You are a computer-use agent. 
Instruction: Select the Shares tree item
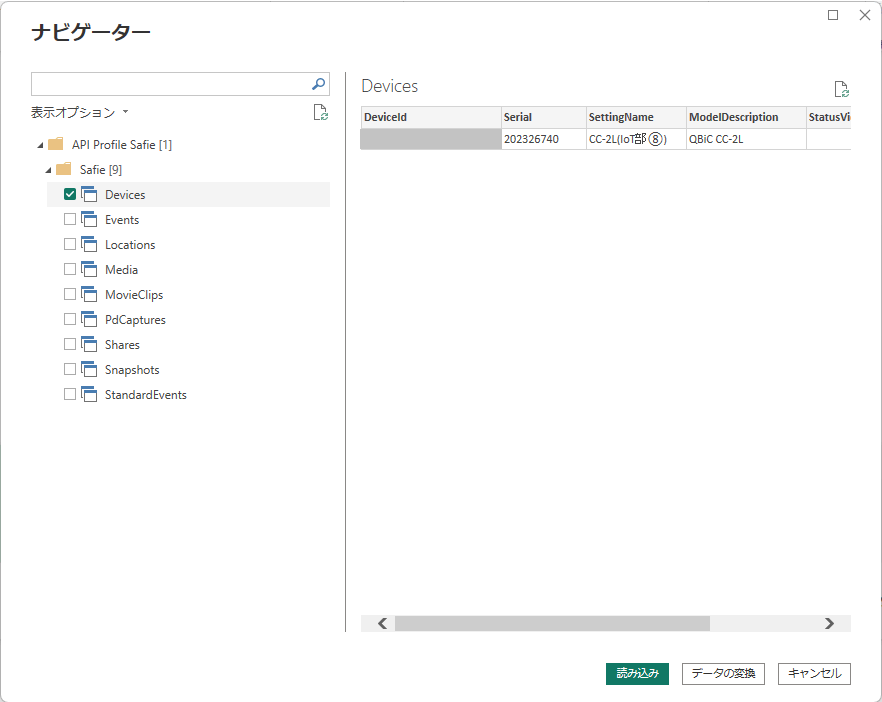point(122,345)
